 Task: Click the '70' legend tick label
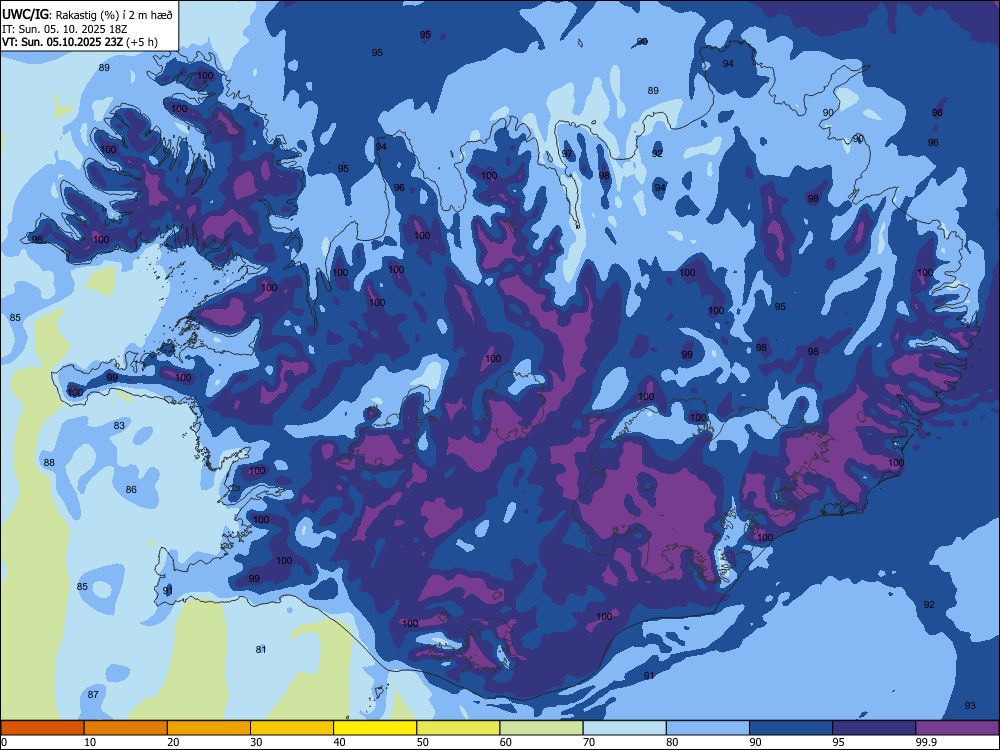point(589,742)
